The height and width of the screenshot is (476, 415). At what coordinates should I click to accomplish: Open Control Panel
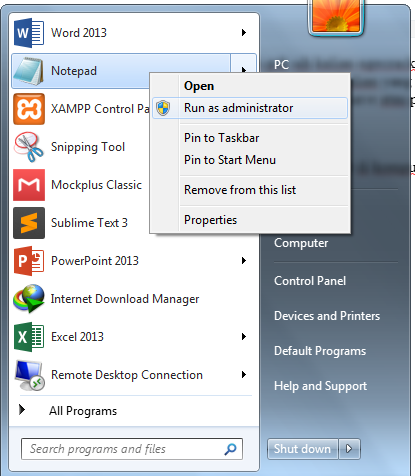coord(310,281)
